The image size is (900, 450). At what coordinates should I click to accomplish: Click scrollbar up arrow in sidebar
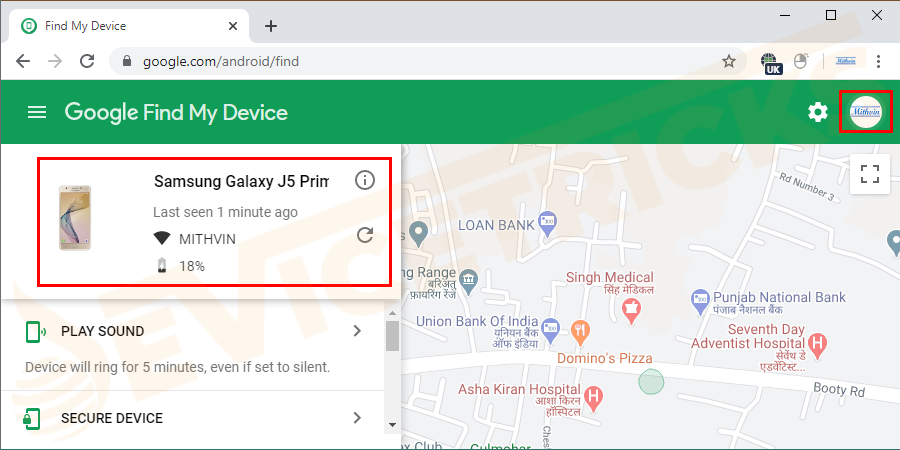click(x=393, y=313)
